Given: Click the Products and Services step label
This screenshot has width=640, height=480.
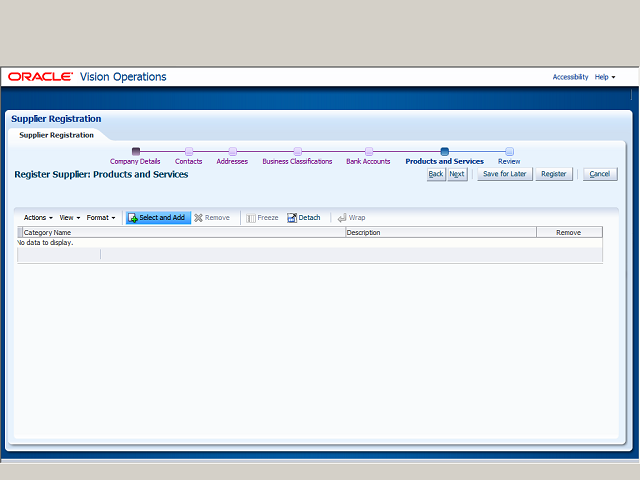Looking at the screenshot, I should 444,161.
